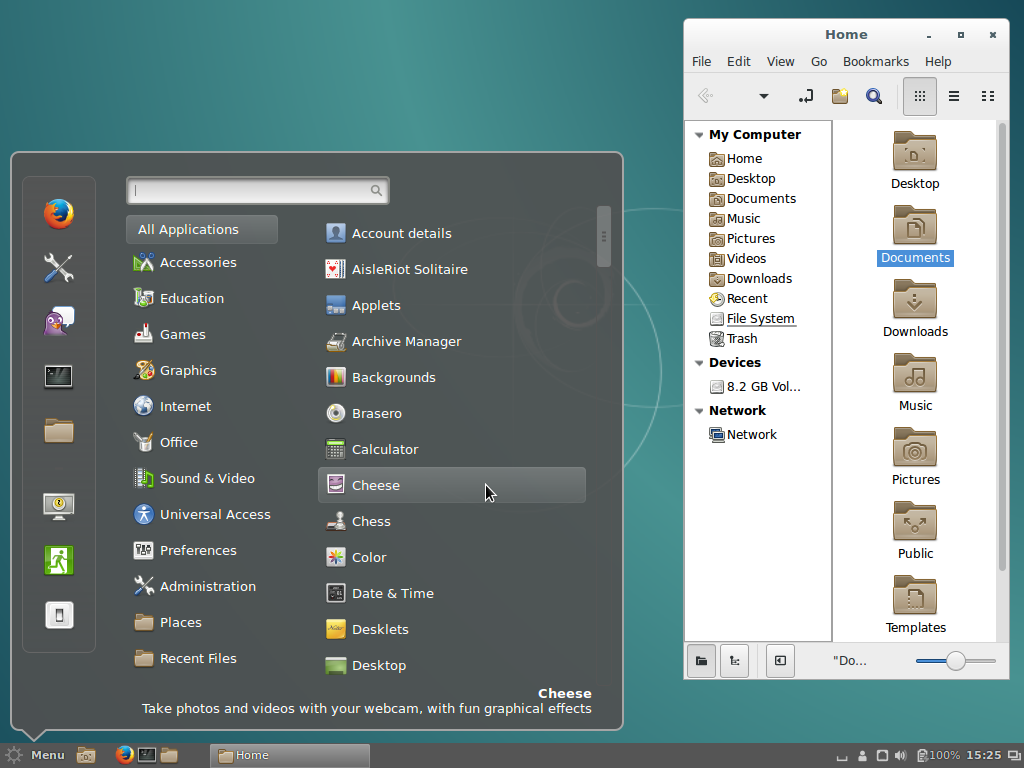Select Preferences category
Viewport: 1024px width, 768px height.
click(x=202, y=550)
